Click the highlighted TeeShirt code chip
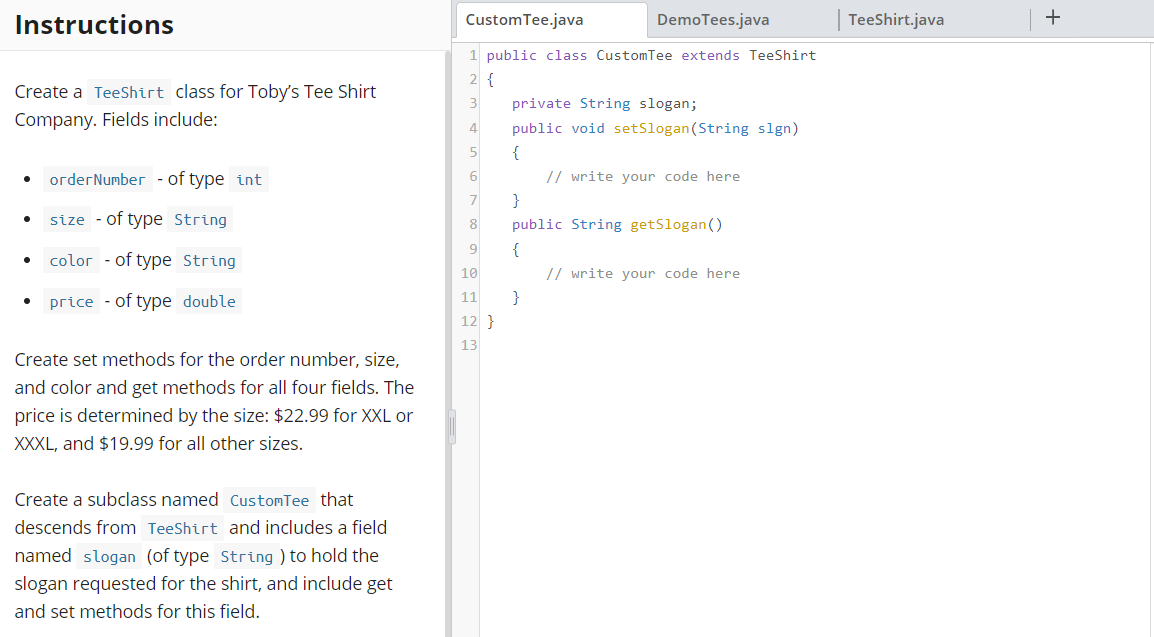Viewport: 1154px width, 637px height. click(129, 92)
